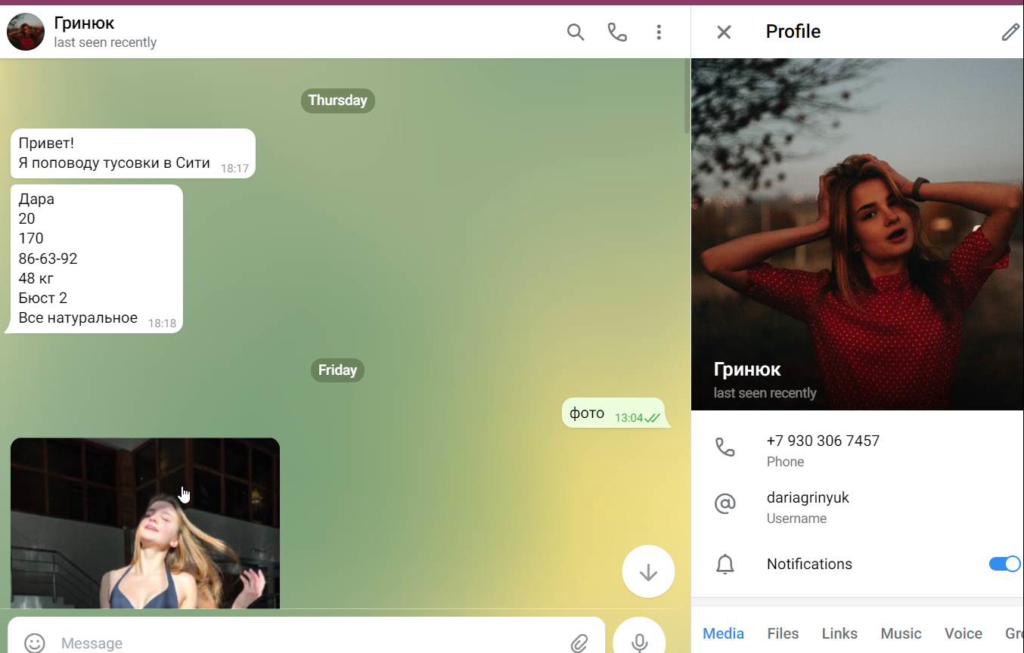Click the phone number +7 930 306 7457
This screenshot has height=653, width=1024.
click(823, 441)
